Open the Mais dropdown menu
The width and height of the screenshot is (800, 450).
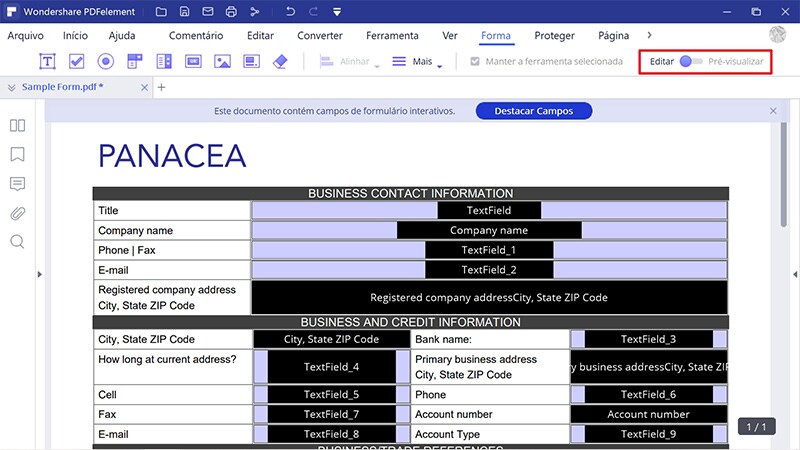click(x=416, y=62)
